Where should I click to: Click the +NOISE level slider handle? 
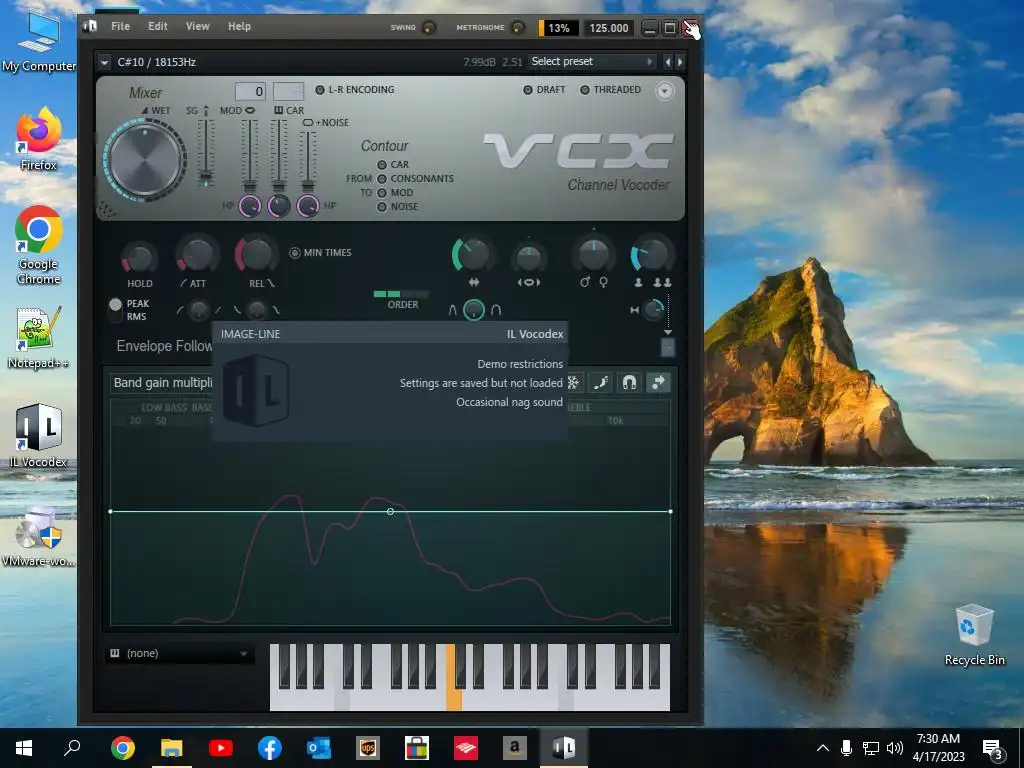point(308,186)
